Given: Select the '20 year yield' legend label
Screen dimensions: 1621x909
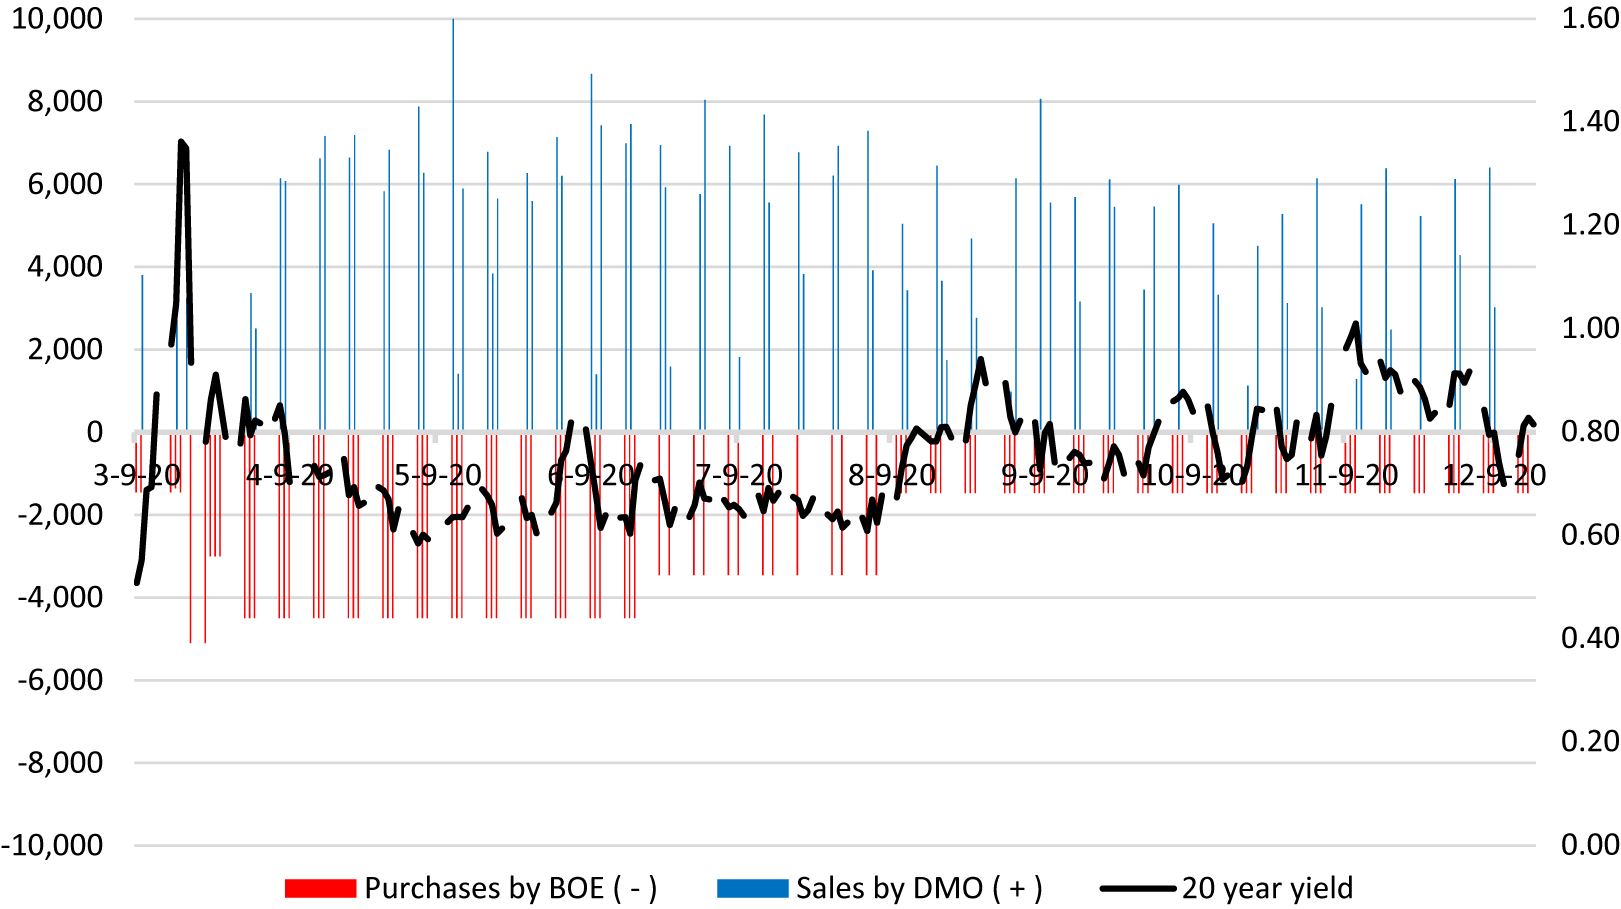Looking at the screenshot, I should (x=1267, y=888).
